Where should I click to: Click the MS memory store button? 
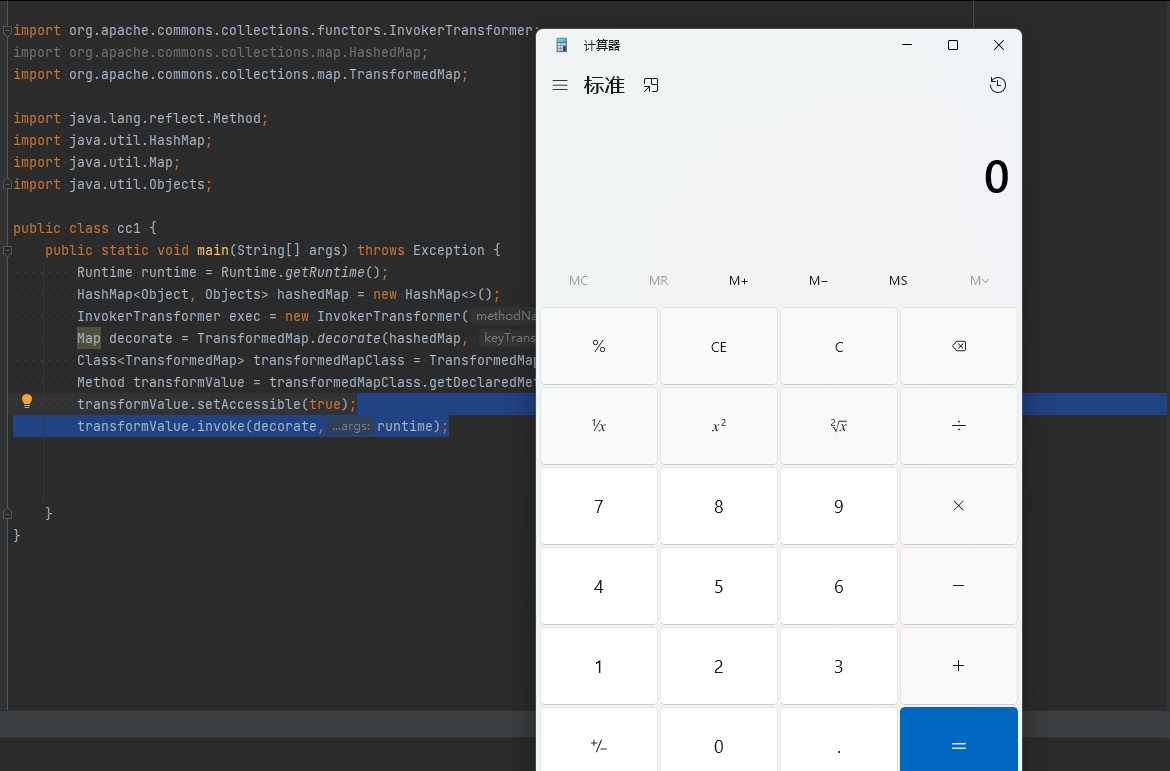click(898, 281)
